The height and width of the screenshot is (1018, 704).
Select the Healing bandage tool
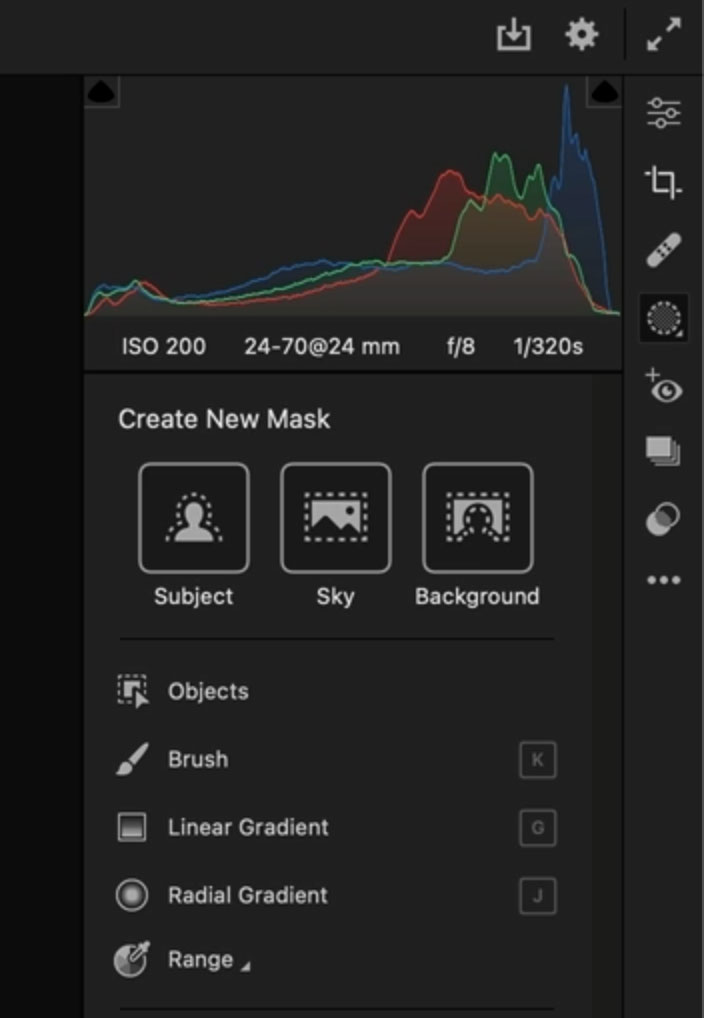(664, 250)
